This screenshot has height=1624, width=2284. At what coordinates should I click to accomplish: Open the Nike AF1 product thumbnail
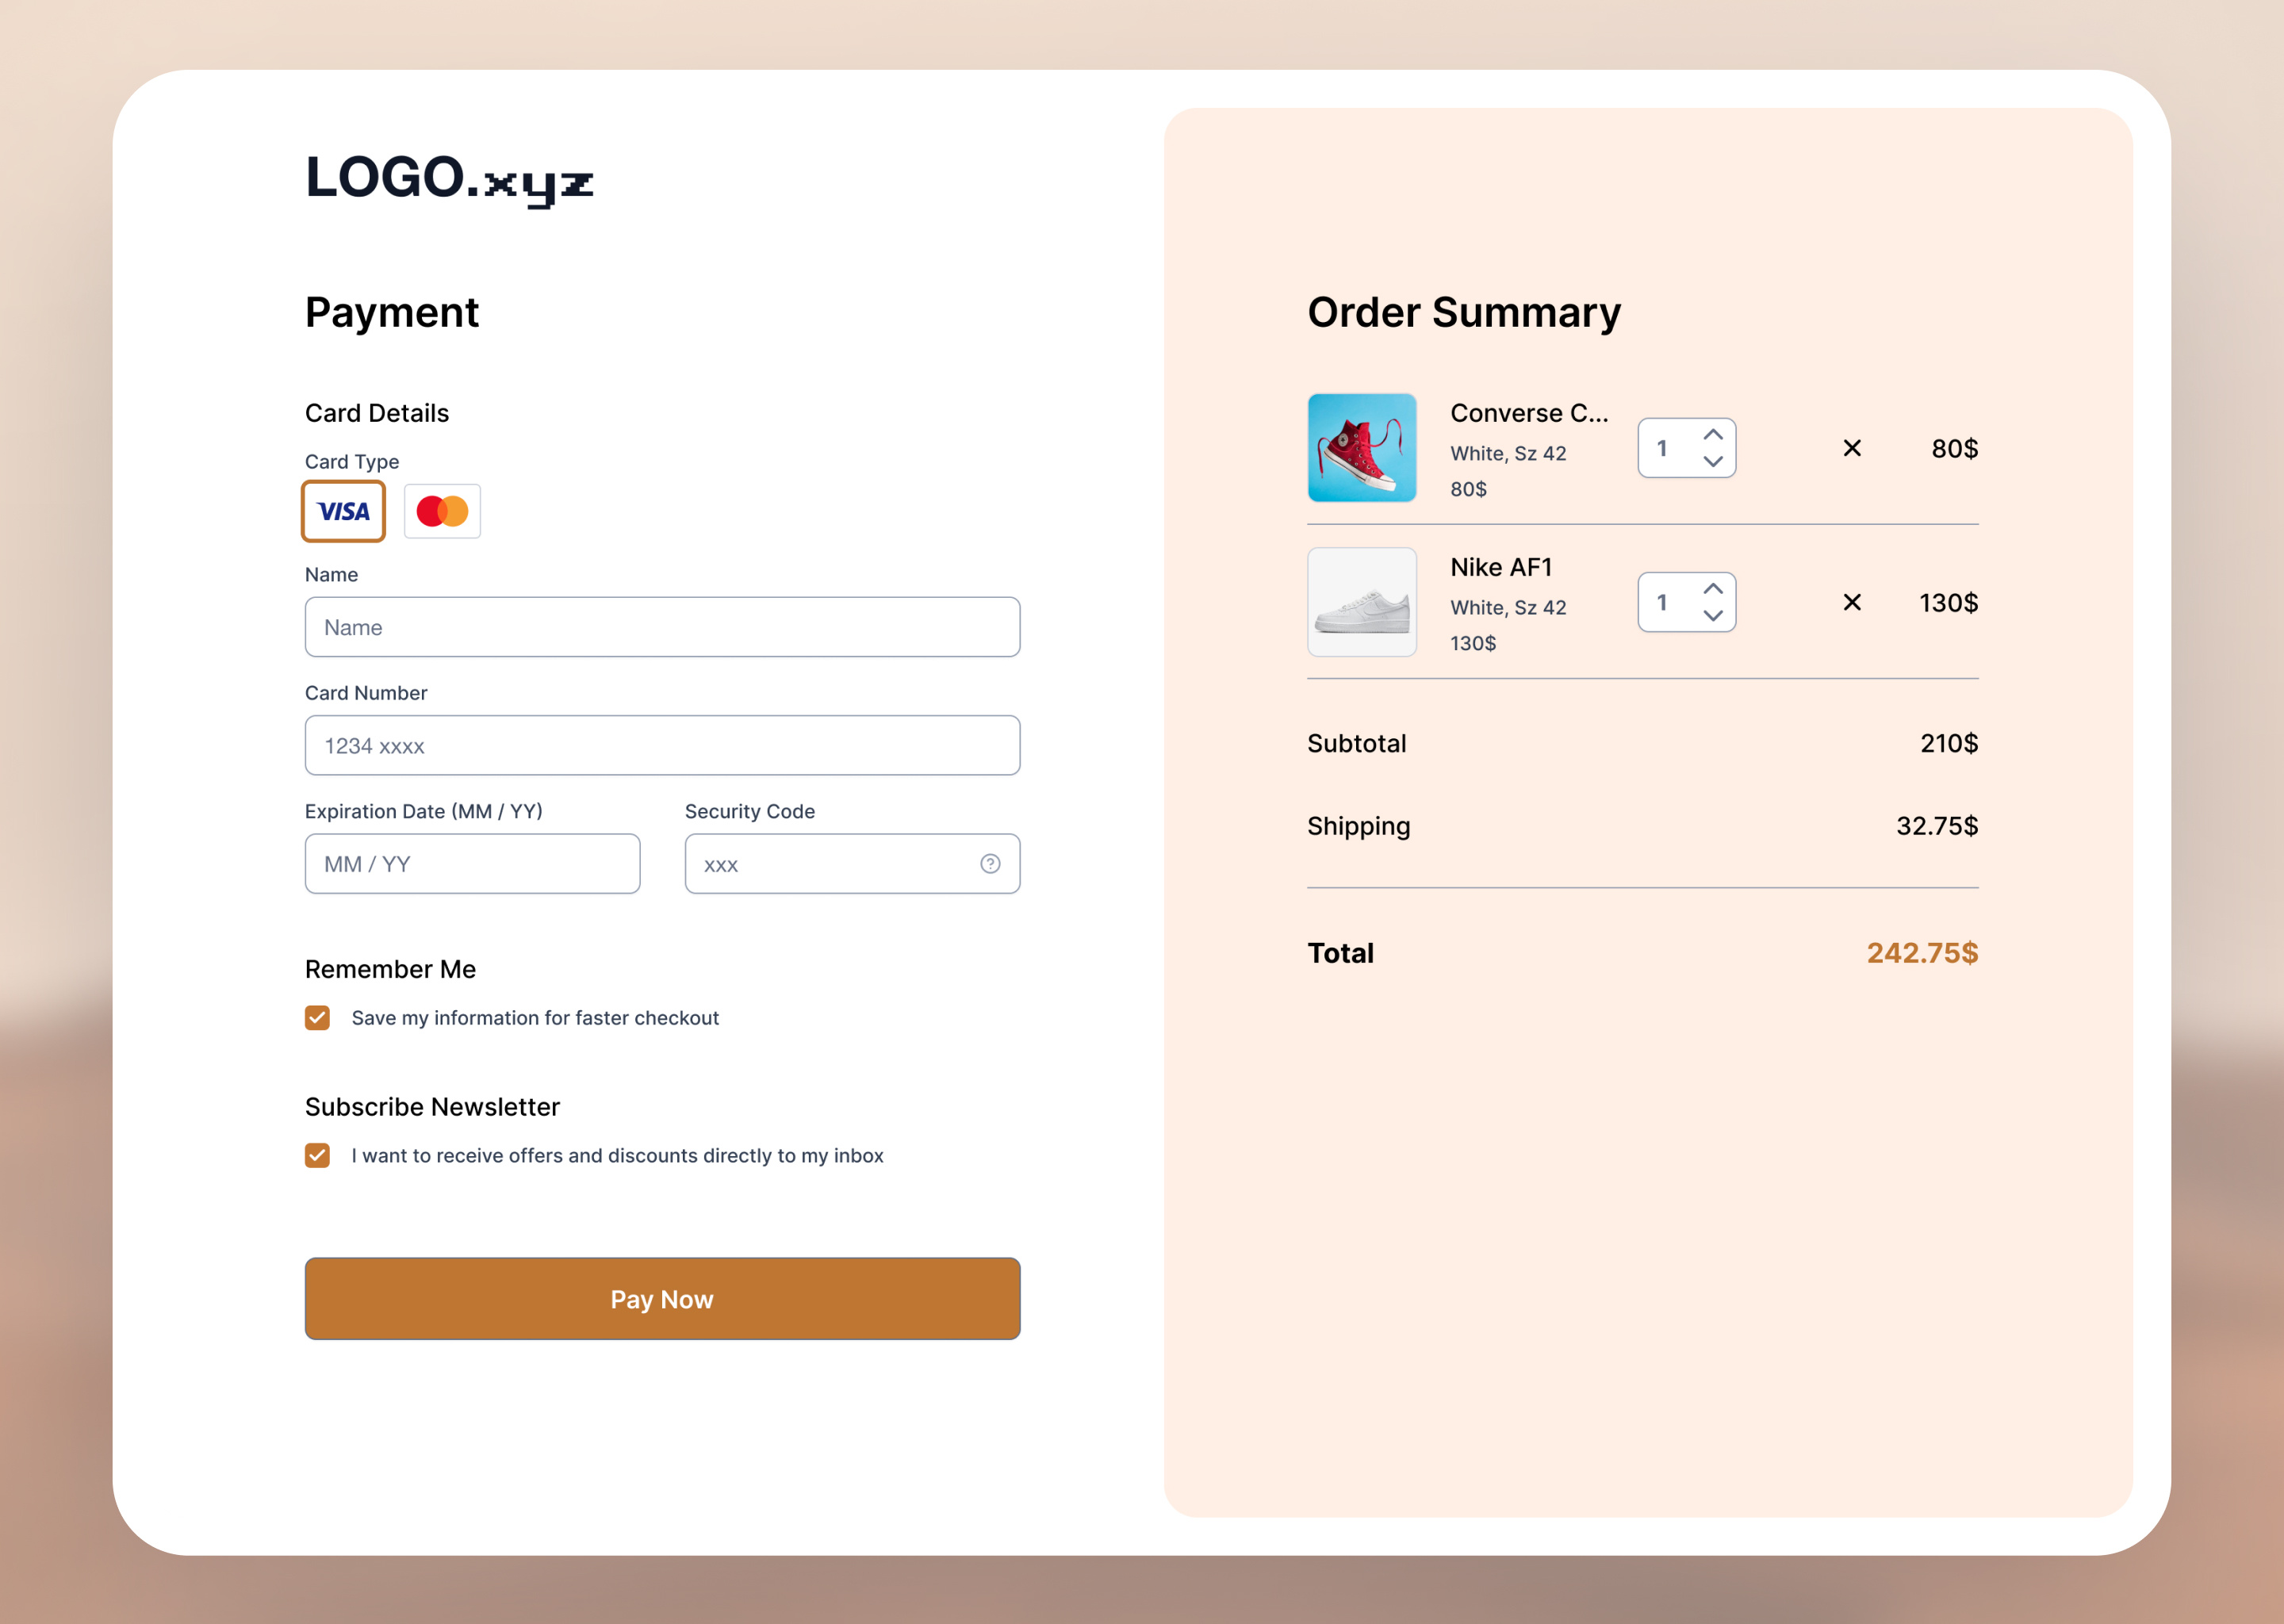pyautogui.click(x=1362, y=602)
